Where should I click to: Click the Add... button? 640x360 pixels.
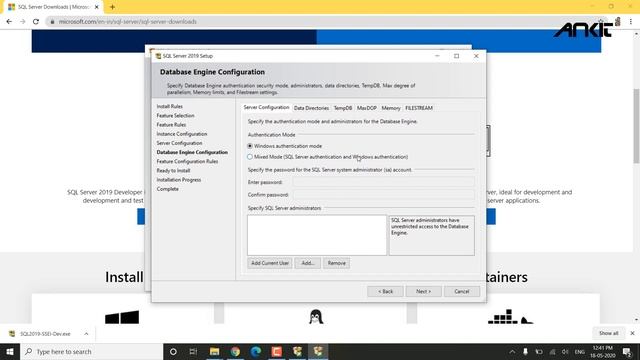point(308,263)
